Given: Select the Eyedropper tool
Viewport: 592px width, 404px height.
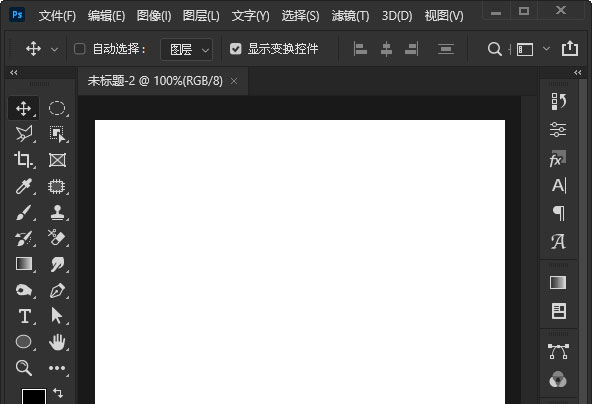Looking at the screenshot, I should (24, 186).
